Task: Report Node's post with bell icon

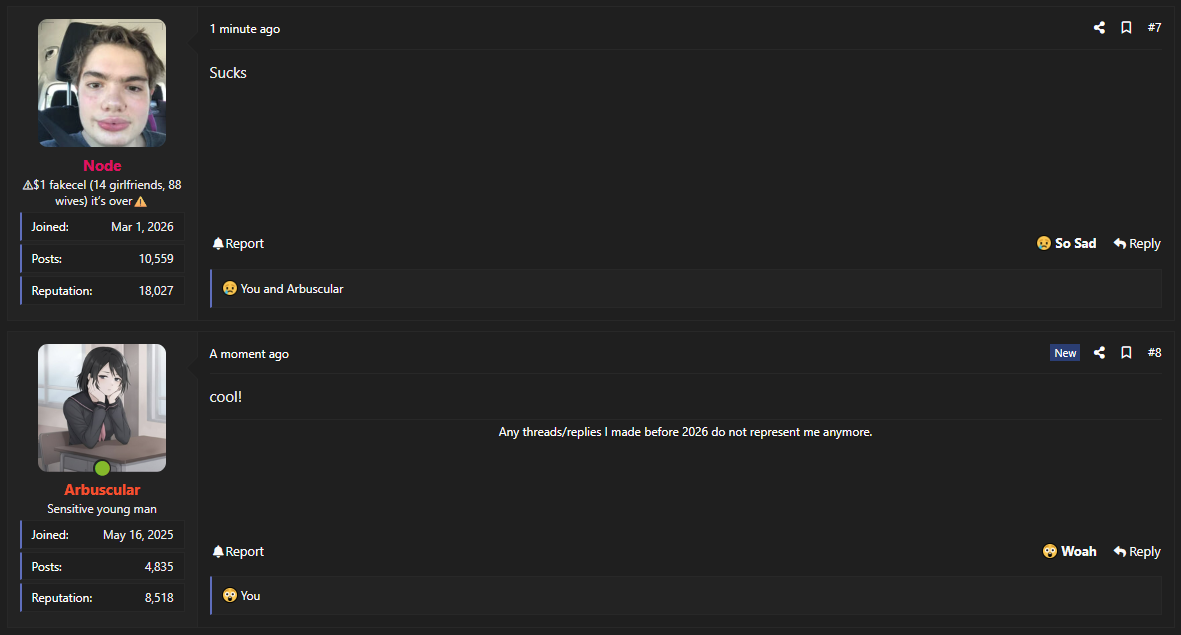Action: [x=238, y=243]
